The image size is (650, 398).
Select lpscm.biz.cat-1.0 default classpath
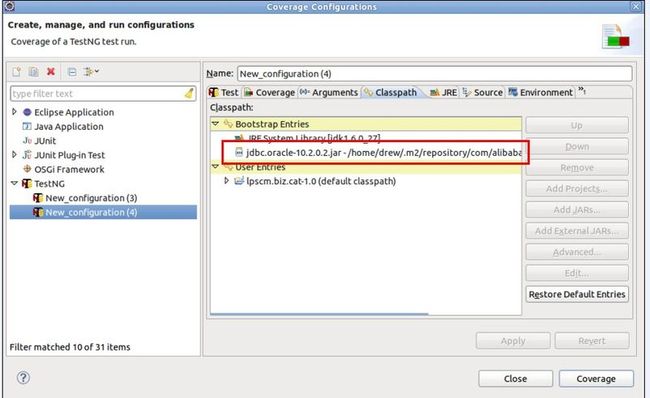coord(321,181)
